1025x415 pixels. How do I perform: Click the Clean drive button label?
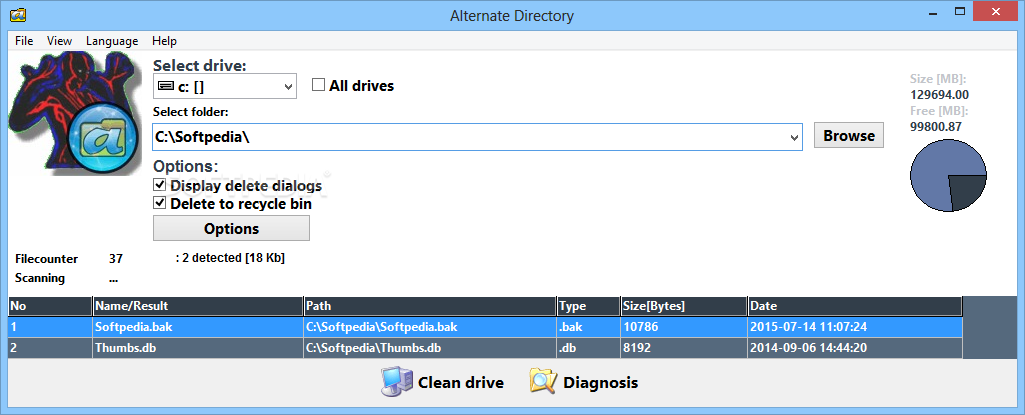tap(461, 382)
